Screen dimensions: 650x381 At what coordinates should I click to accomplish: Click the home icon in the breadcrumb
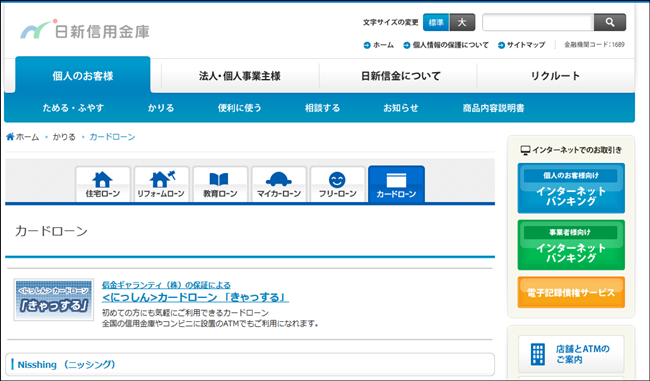10,136
